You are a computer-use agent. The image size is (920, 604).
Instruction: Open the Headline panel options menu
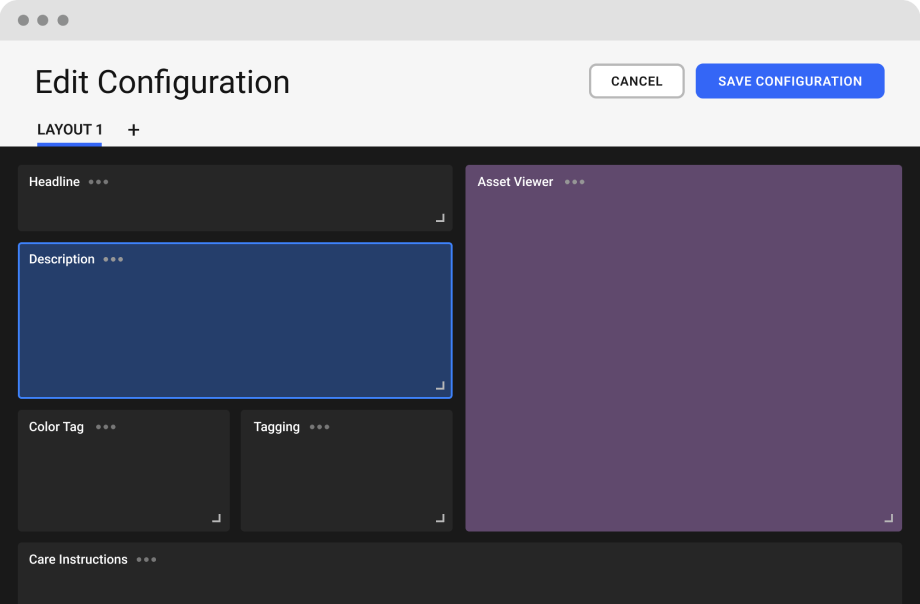pos(98,182)
